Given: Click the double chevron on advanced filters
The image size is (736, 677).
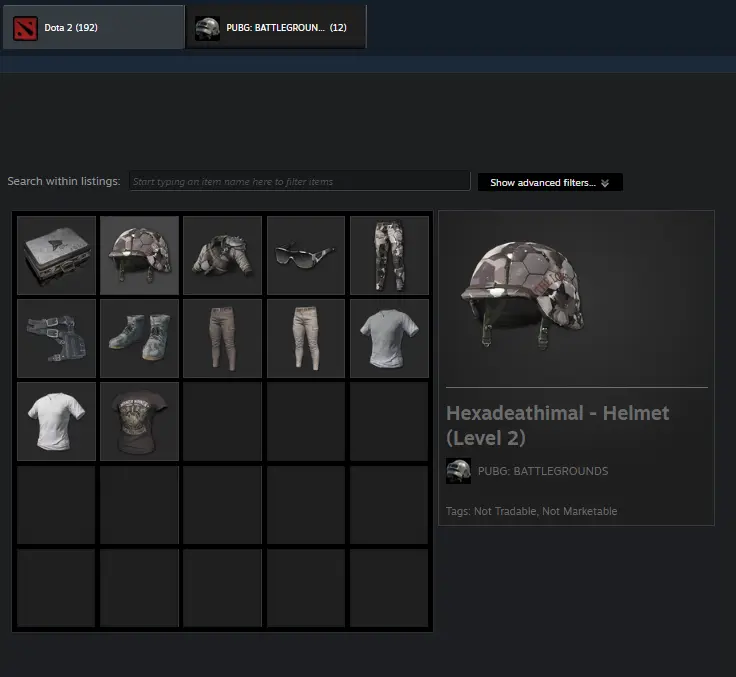Looking at the screenshot, I should (605, 183).
